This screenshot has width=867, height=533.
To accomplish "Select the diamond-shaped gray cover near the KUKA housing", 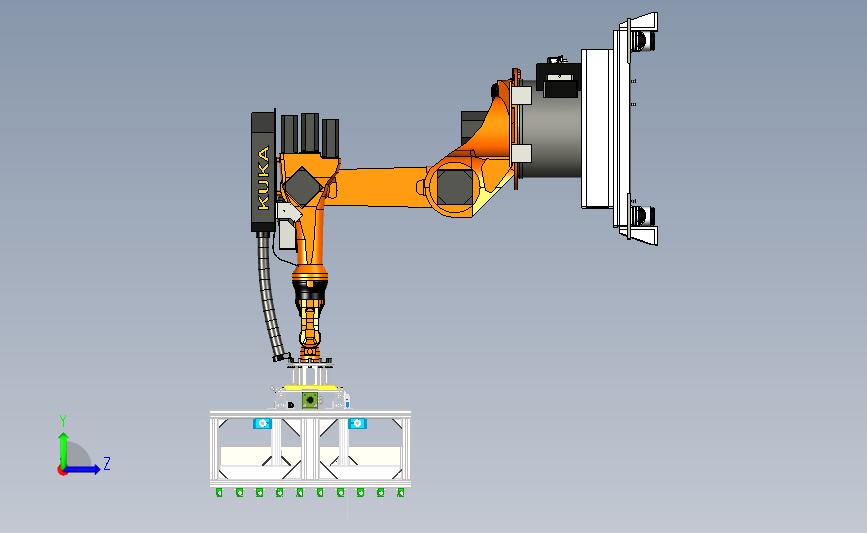I will pos(302,186).
